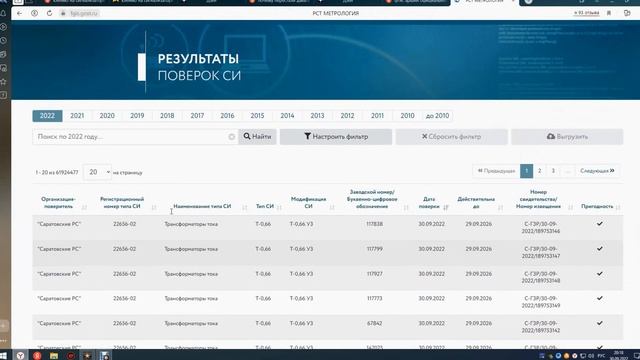The image size is (640, 360).
Task: Sort by Организация-поверитель column arrows
Action: coord(84,207)
